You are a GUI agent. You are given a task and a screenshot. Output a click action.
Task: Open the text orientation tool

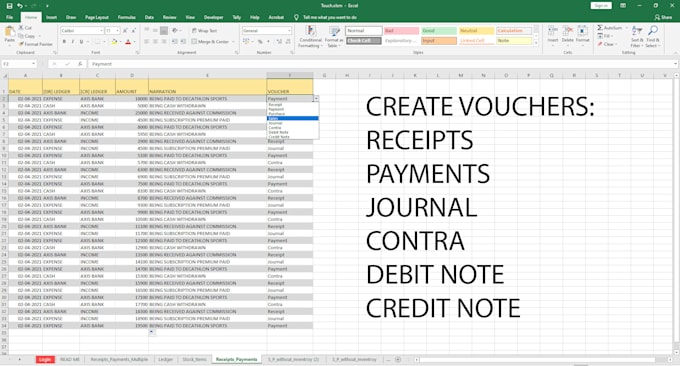click(175, 31)
